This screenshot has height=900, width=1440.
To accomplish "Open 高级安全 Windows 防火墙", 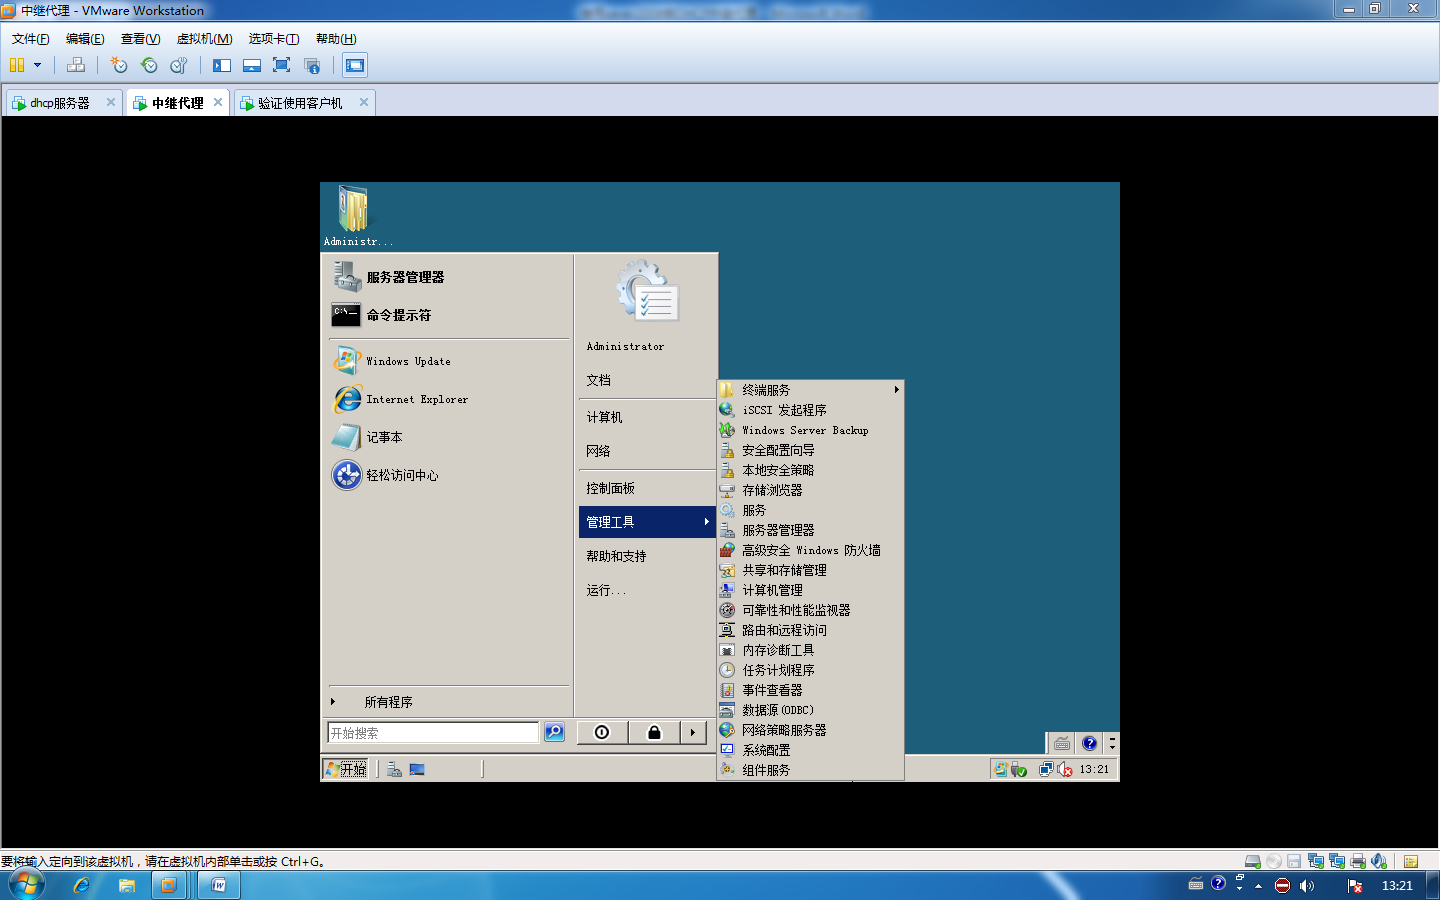I will pos(810,550).
